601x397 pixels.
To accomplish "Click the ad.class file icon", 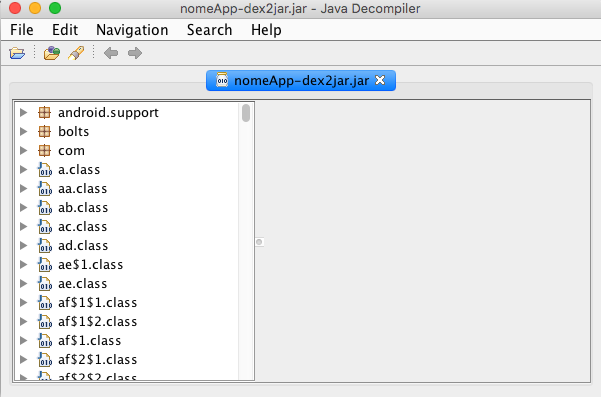I will pos(45,245).
